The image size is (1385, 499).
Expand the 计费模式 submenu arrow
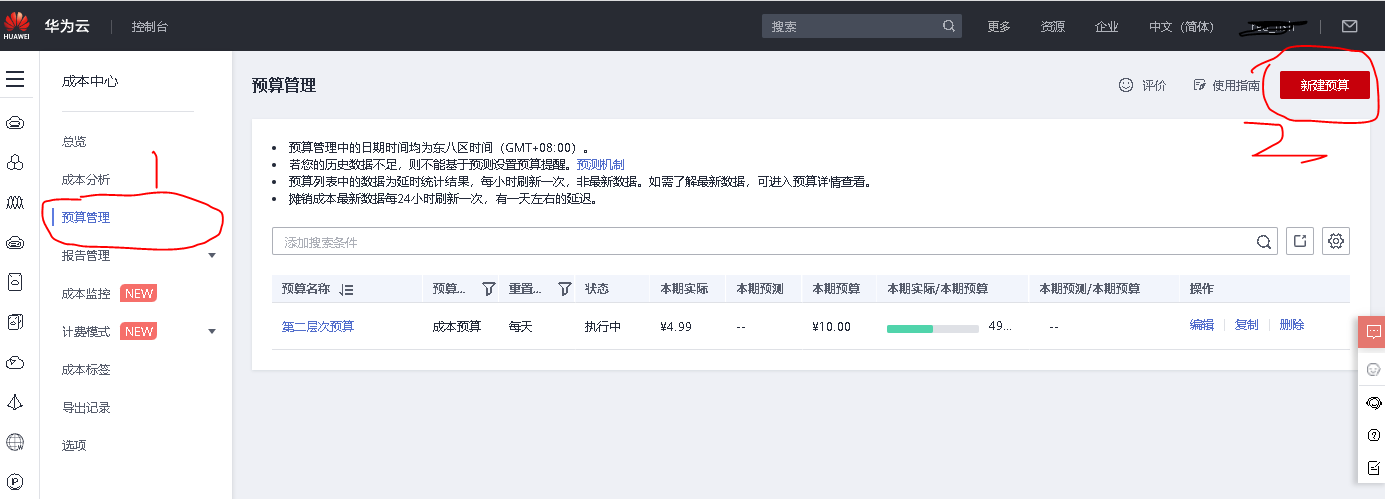211,332
